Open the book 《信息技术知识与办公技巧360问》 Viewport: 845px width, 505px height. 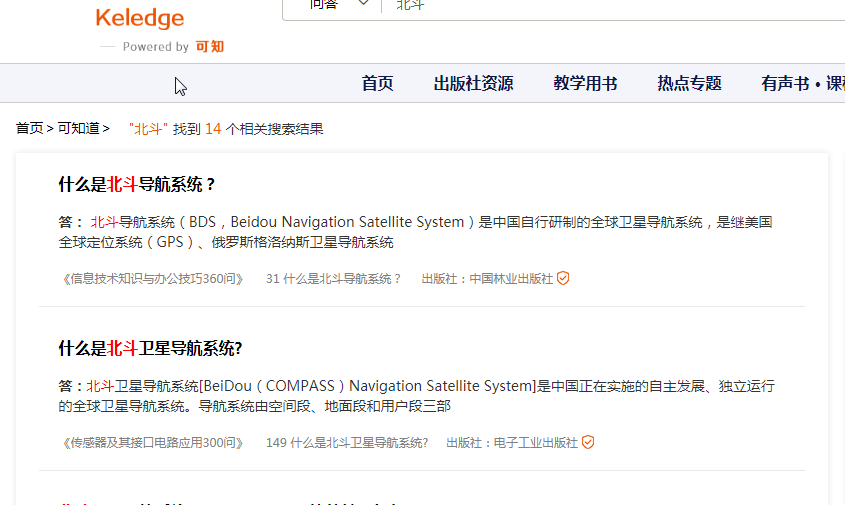(x=152, y=279)
